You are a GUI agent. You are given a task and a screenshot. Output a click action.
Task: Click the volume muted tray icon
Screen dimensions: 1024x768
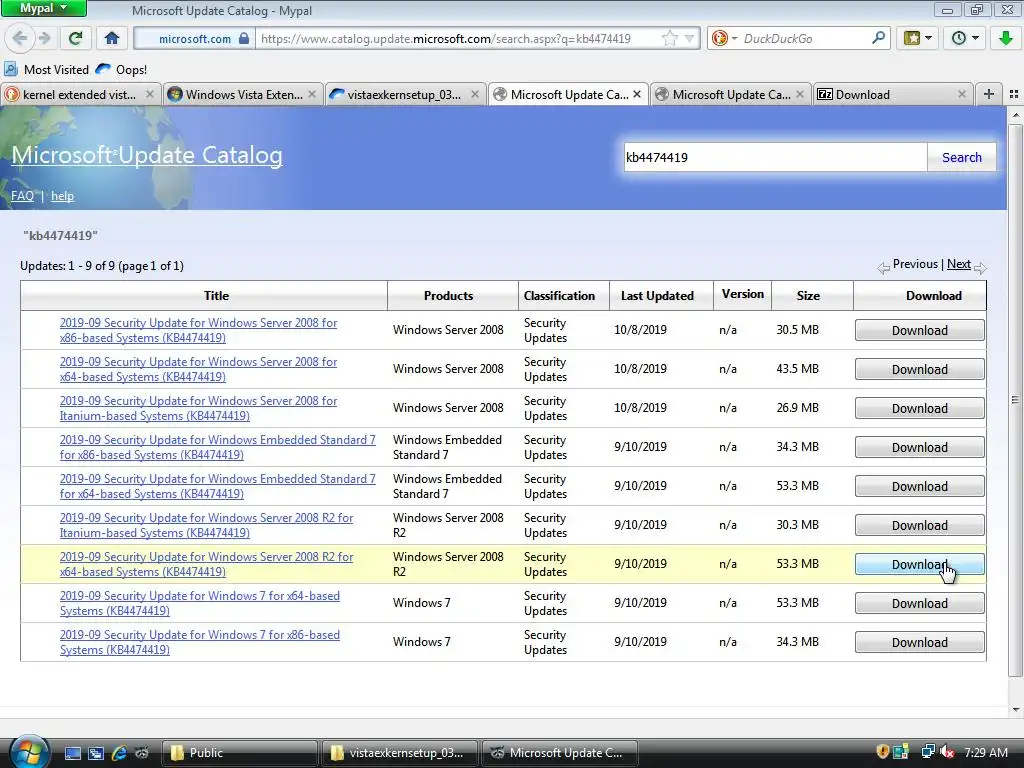(947, 752)
